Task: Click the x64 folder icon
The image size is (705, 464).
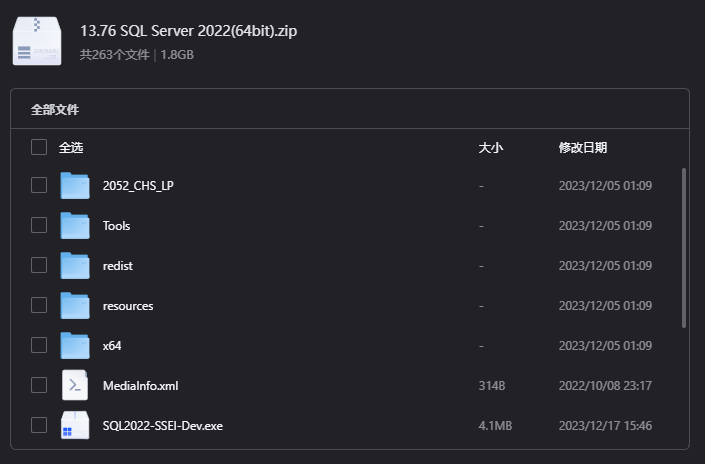Action: coord(75,345)
